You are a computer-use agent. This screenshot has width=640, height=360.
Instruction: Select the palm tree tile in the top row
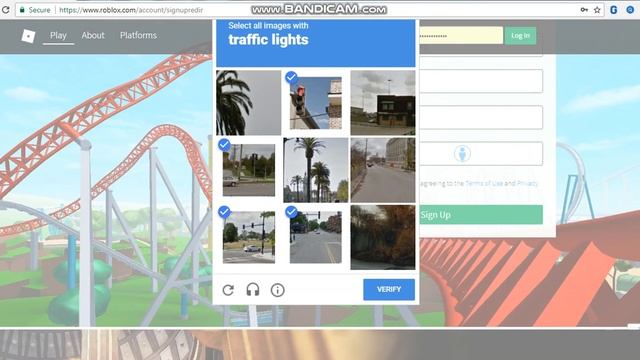[249, 102]
